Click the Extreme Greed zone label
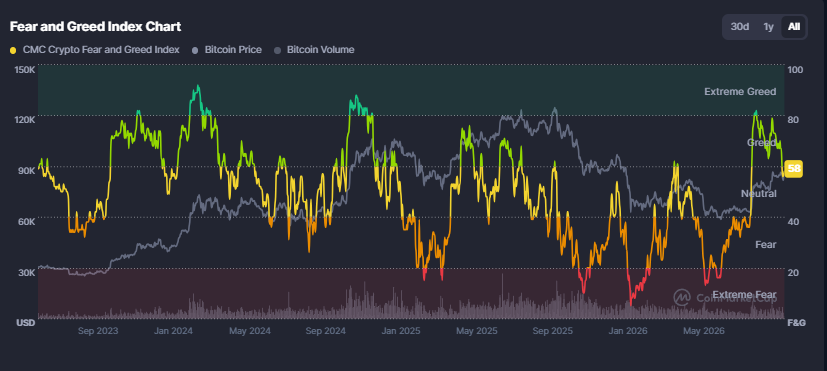Image resolution: width=827 pixels, height=371 pixels. click(740, 92)
